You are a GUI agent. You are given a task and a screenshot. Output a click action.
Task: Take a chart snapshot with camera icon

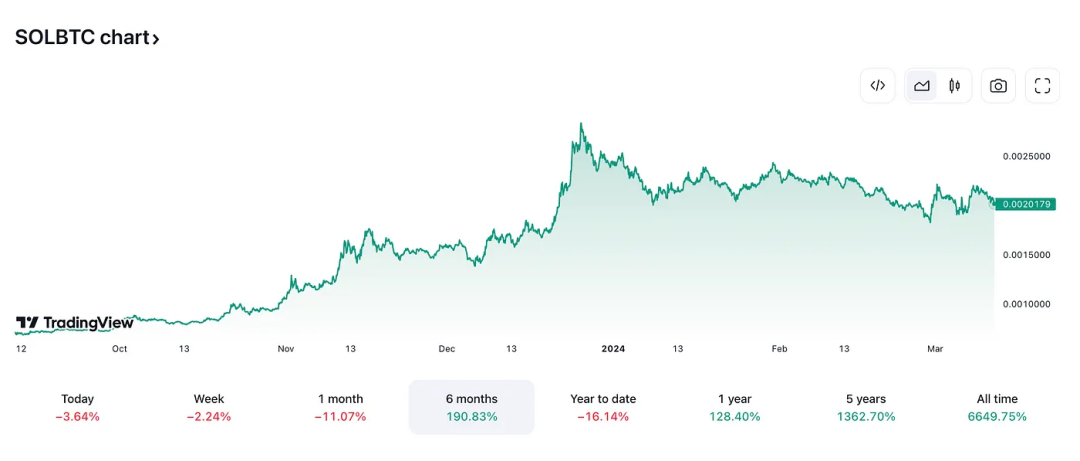998,86
